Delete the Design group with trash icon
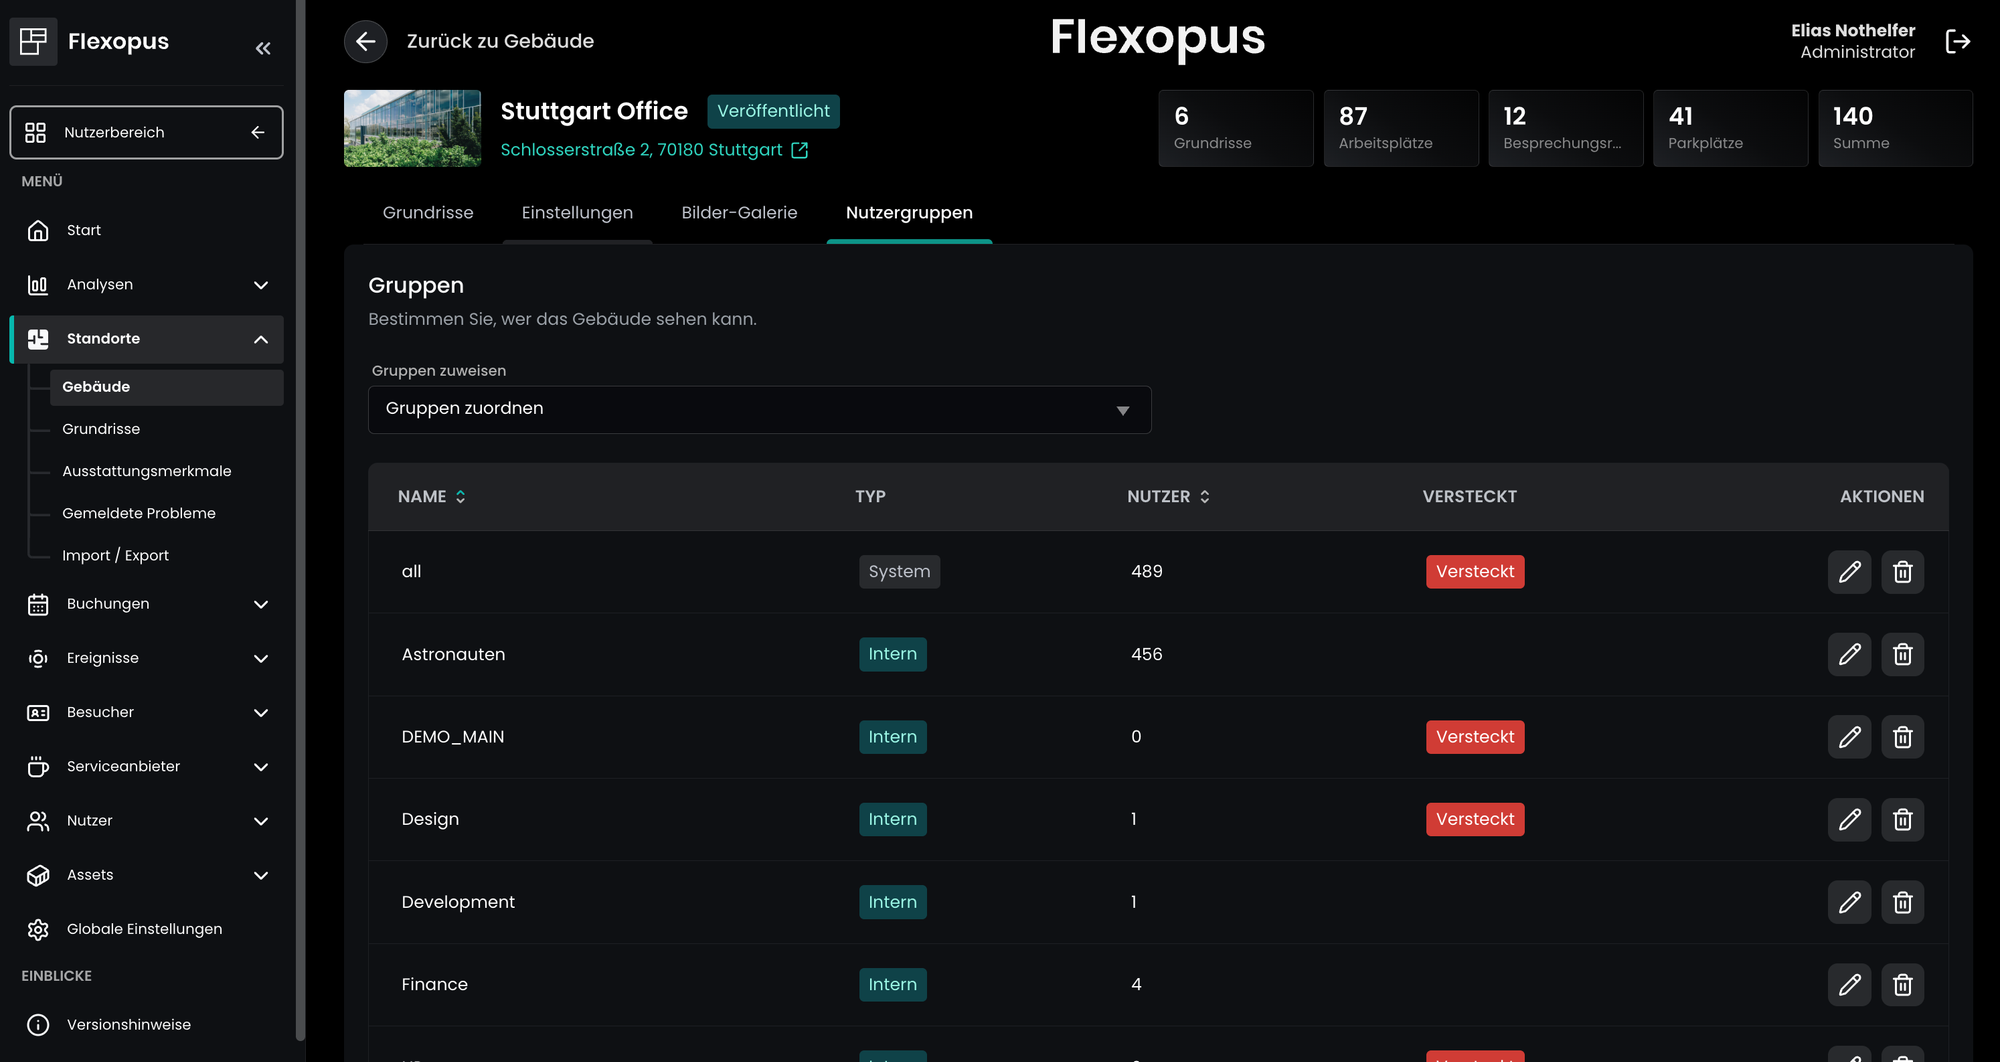The image size is (2000, 1062). 1902,819
